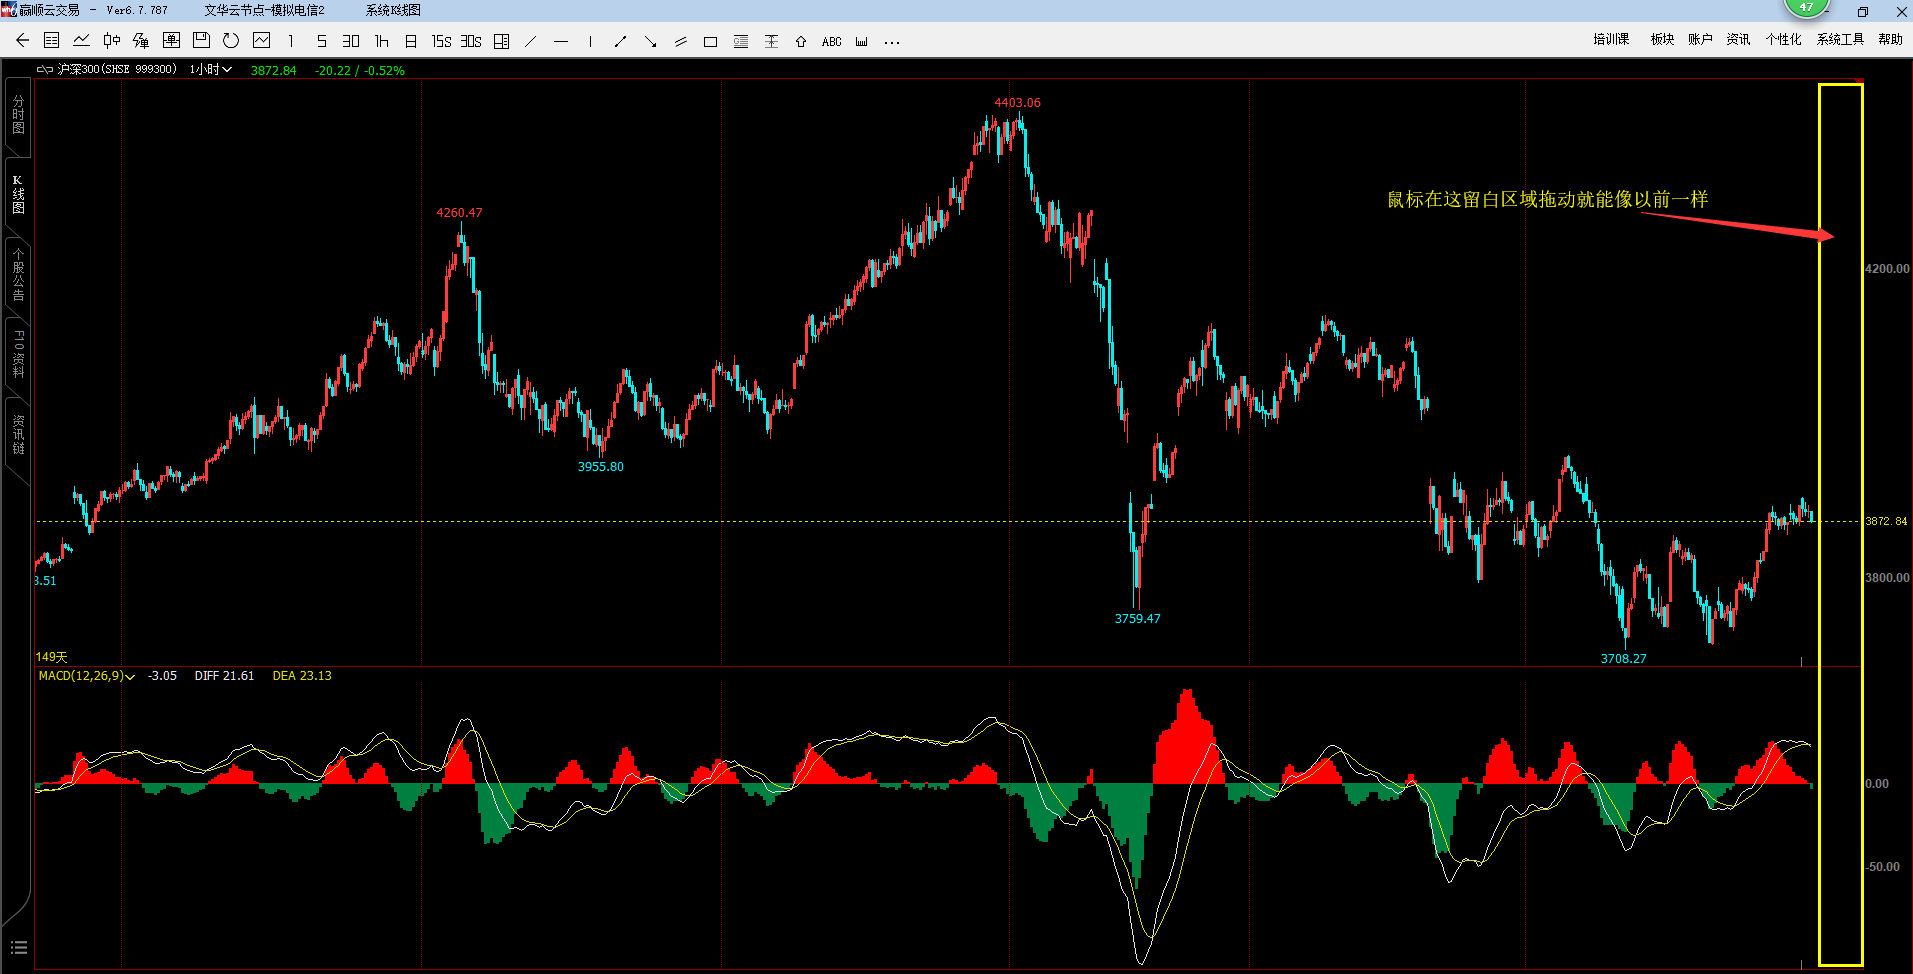Screen dimensions: 1913x974
Task: Open the 账户 menu button
Action: (x=1700, y=40)
